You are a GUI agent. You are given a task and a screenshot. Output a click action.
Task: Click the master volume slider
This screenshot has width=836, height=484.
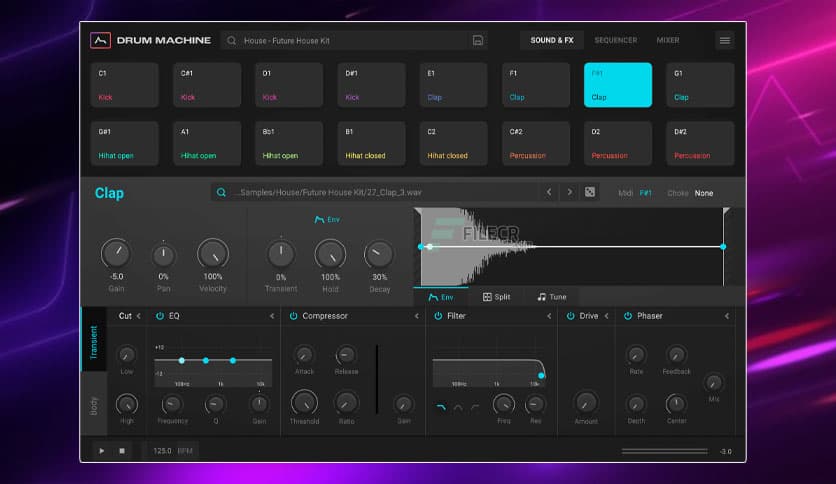point(664,451)
